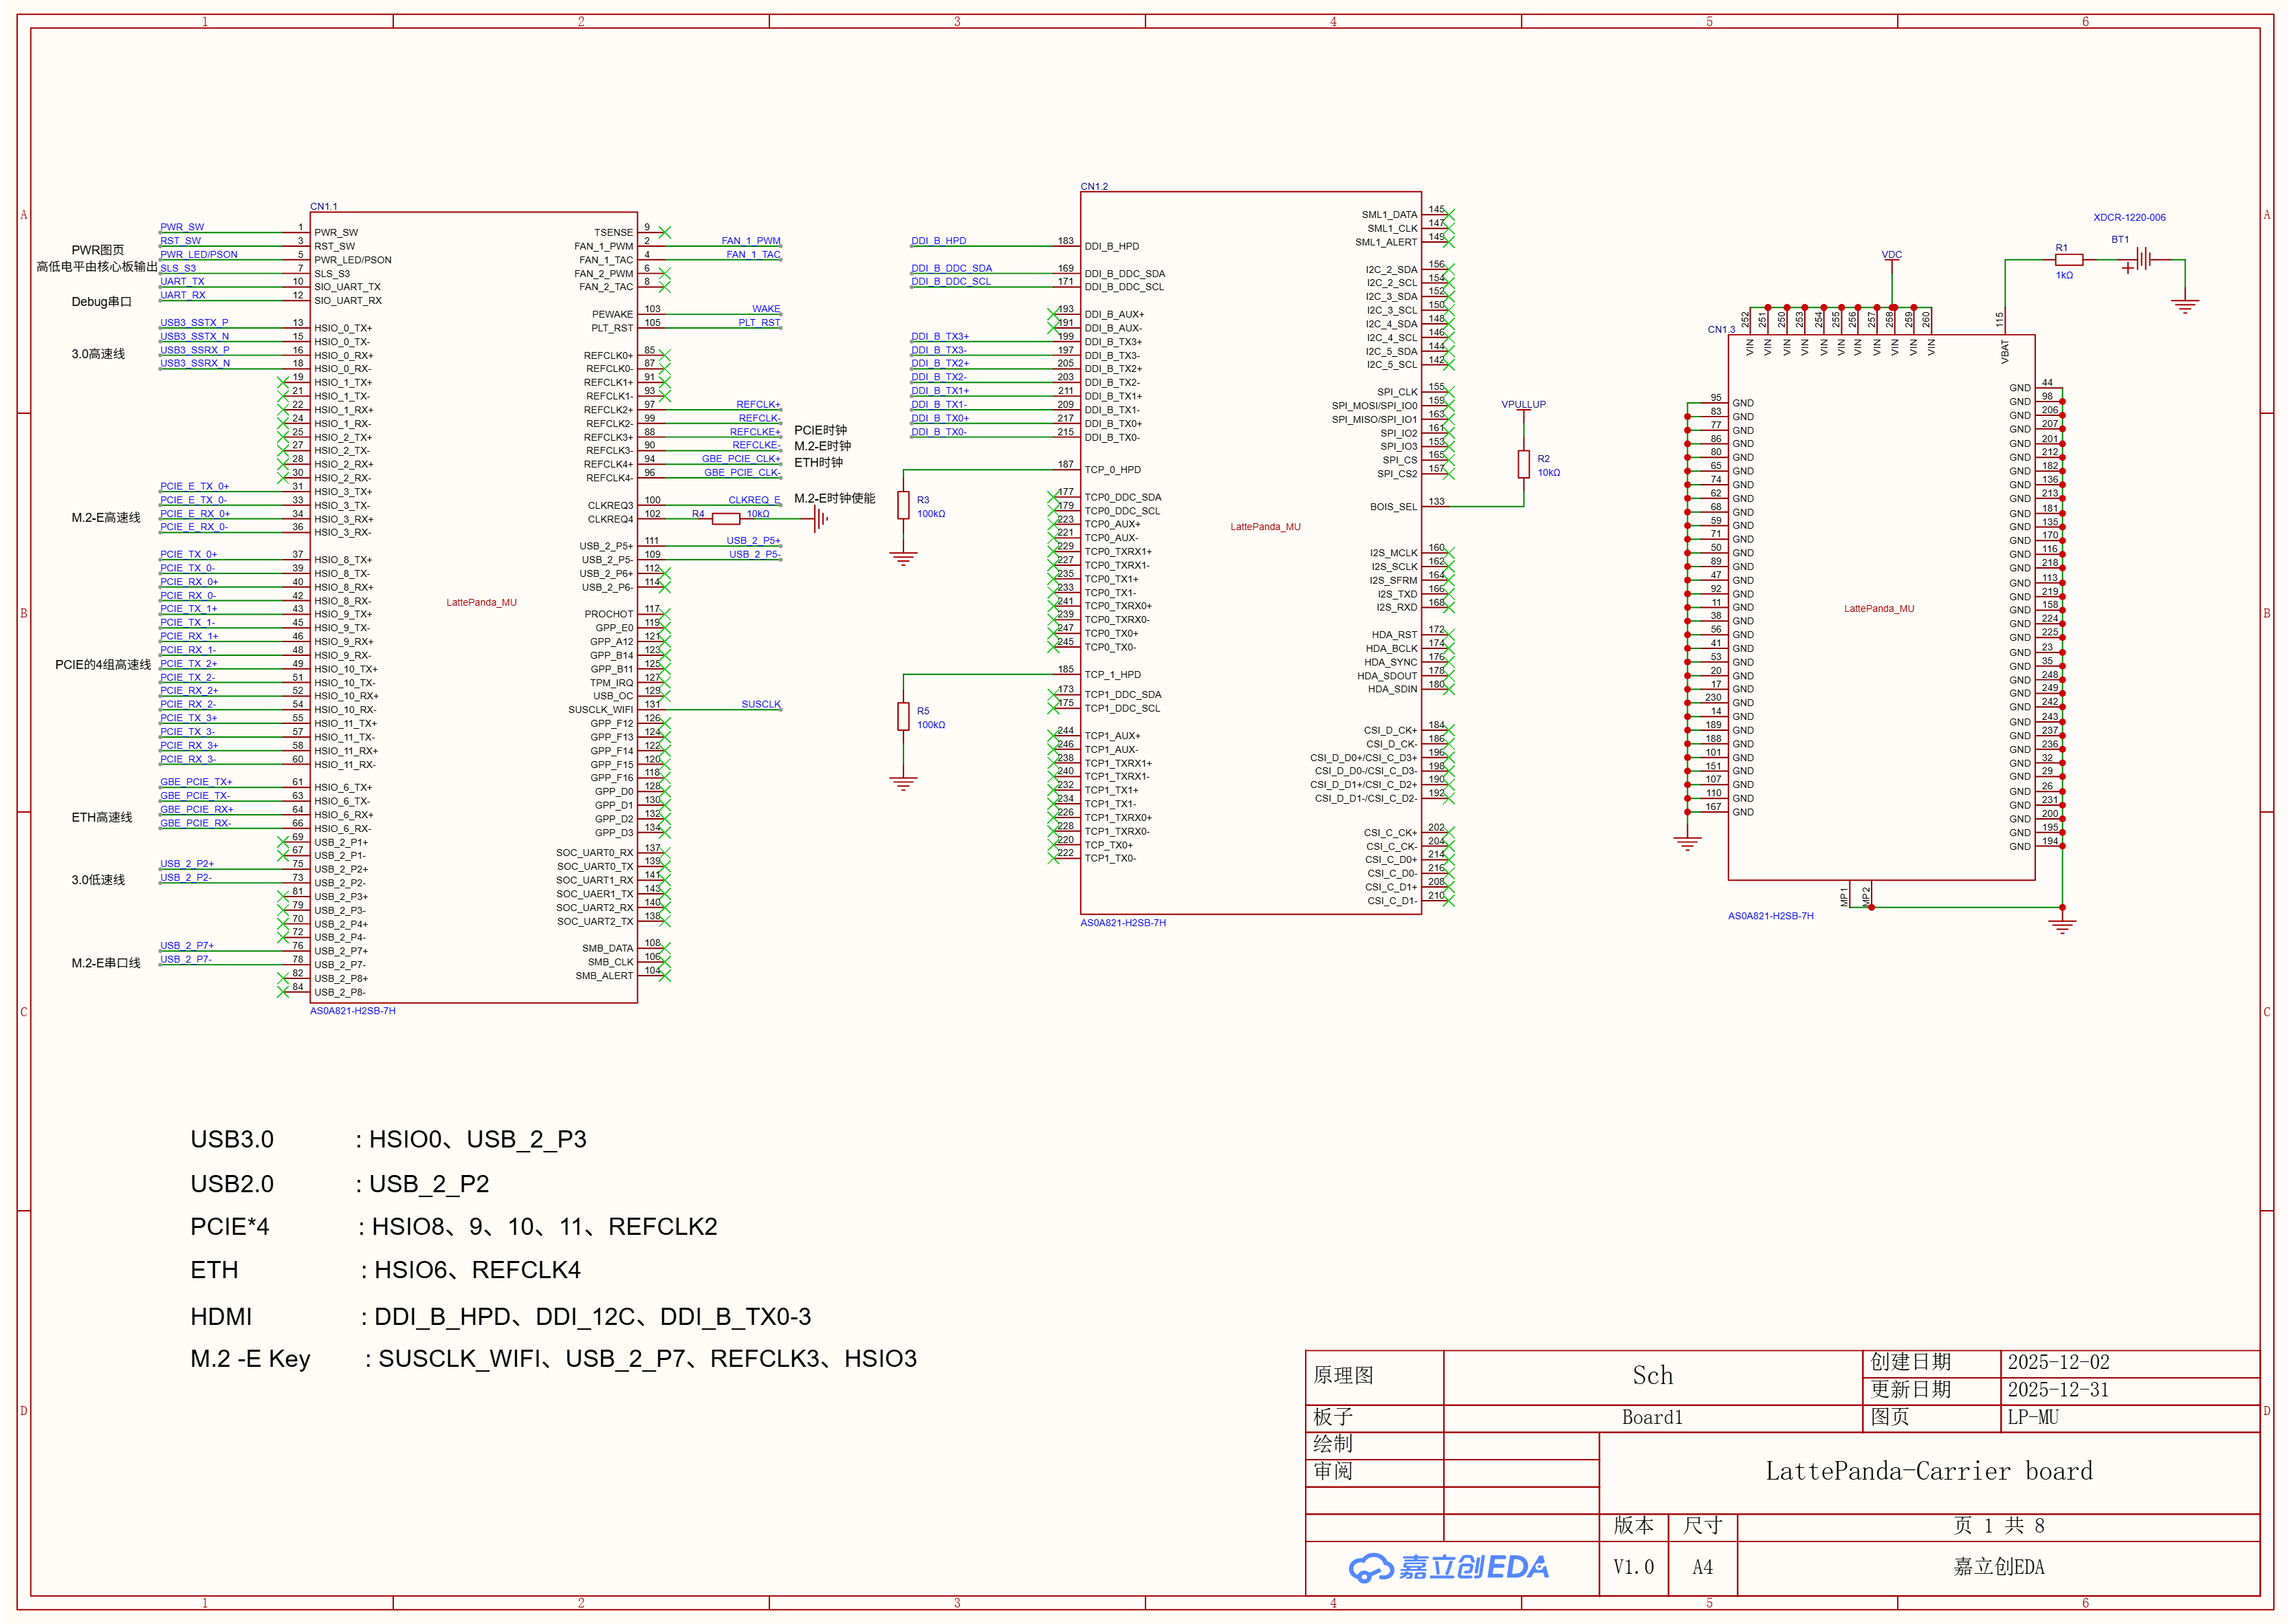Select the "PCIE*4" note heading
The image size is (2291, 1624).
(x=230, y=1227)
